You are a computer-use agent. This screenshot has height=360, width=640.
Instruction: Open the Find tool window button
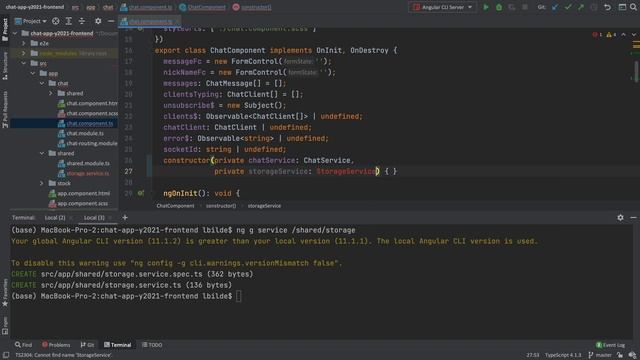tap(23, 345)
